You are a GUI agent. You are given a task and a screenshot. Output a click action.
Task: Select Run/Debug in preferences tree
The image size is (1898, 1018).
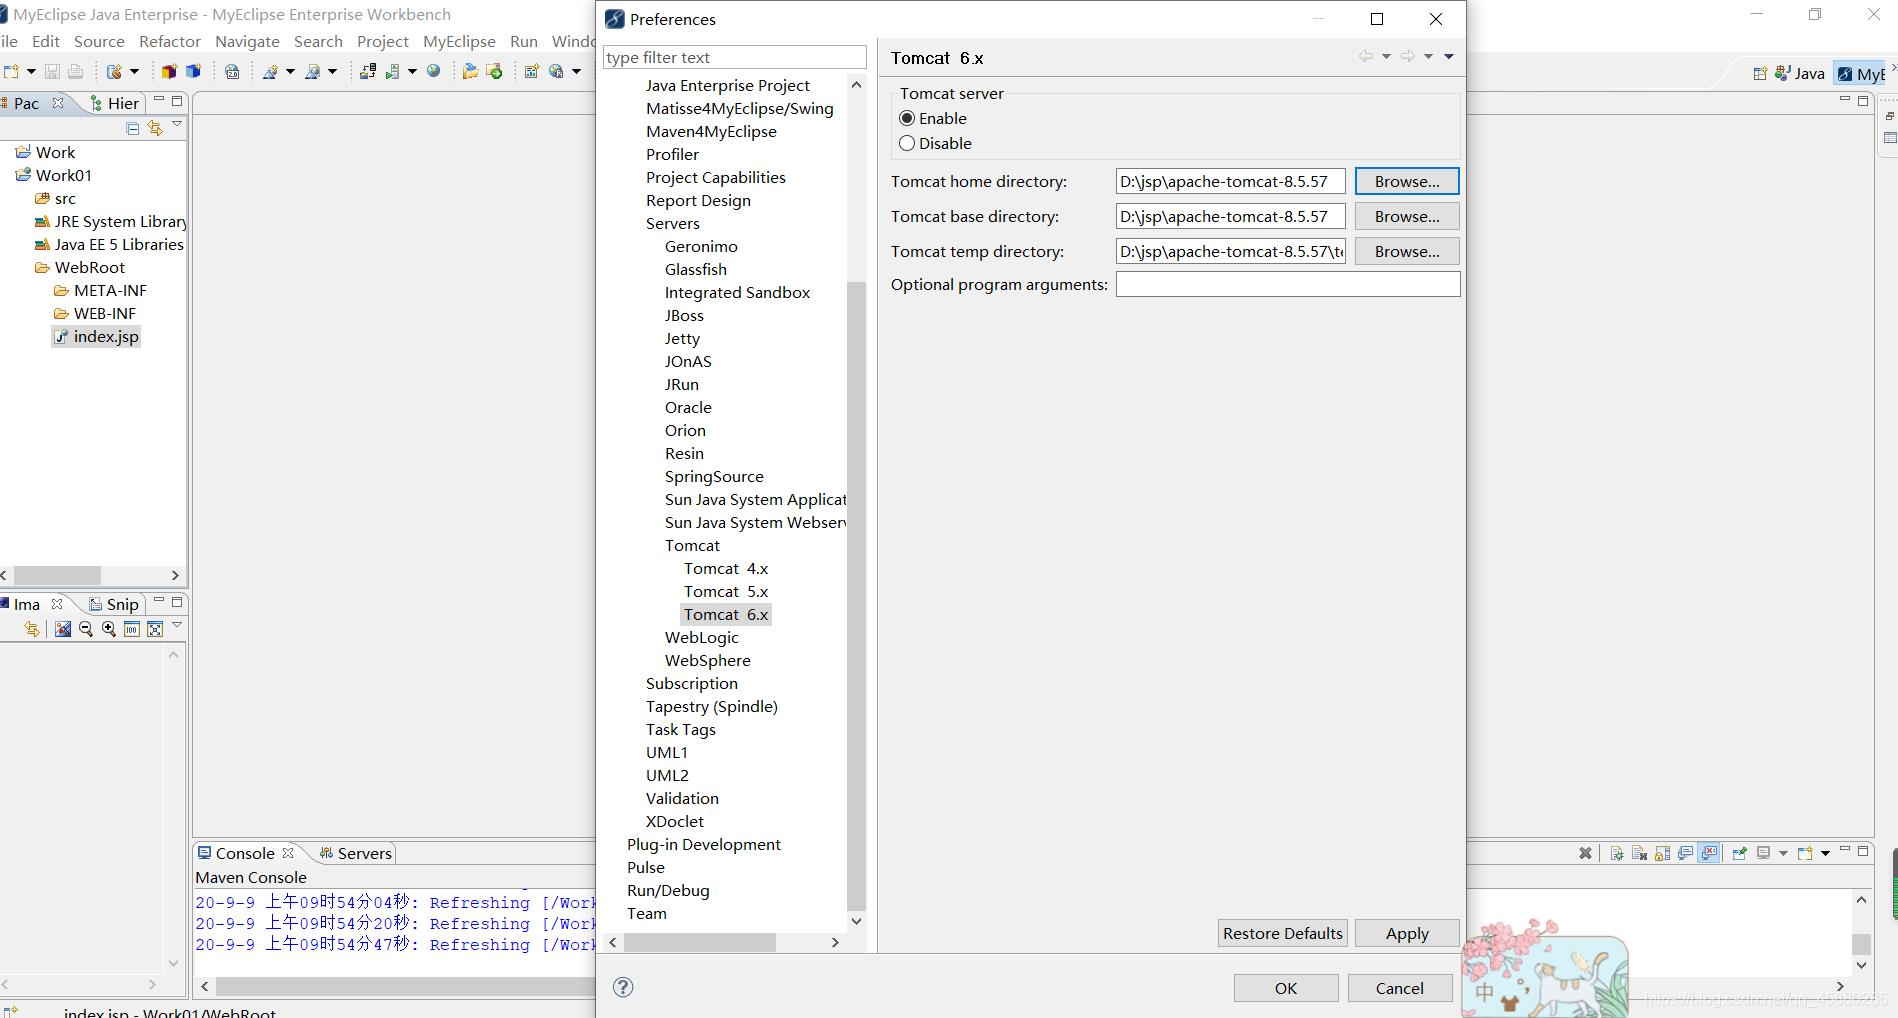coord(668,890)
